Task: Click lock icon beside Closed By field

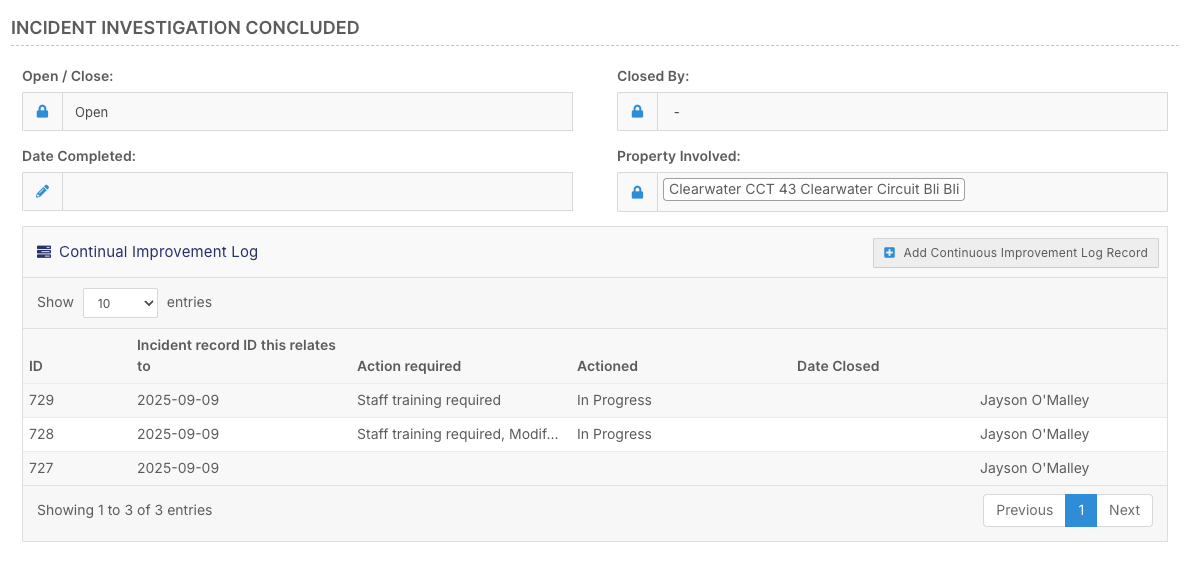Action: (x=638, y=112)
